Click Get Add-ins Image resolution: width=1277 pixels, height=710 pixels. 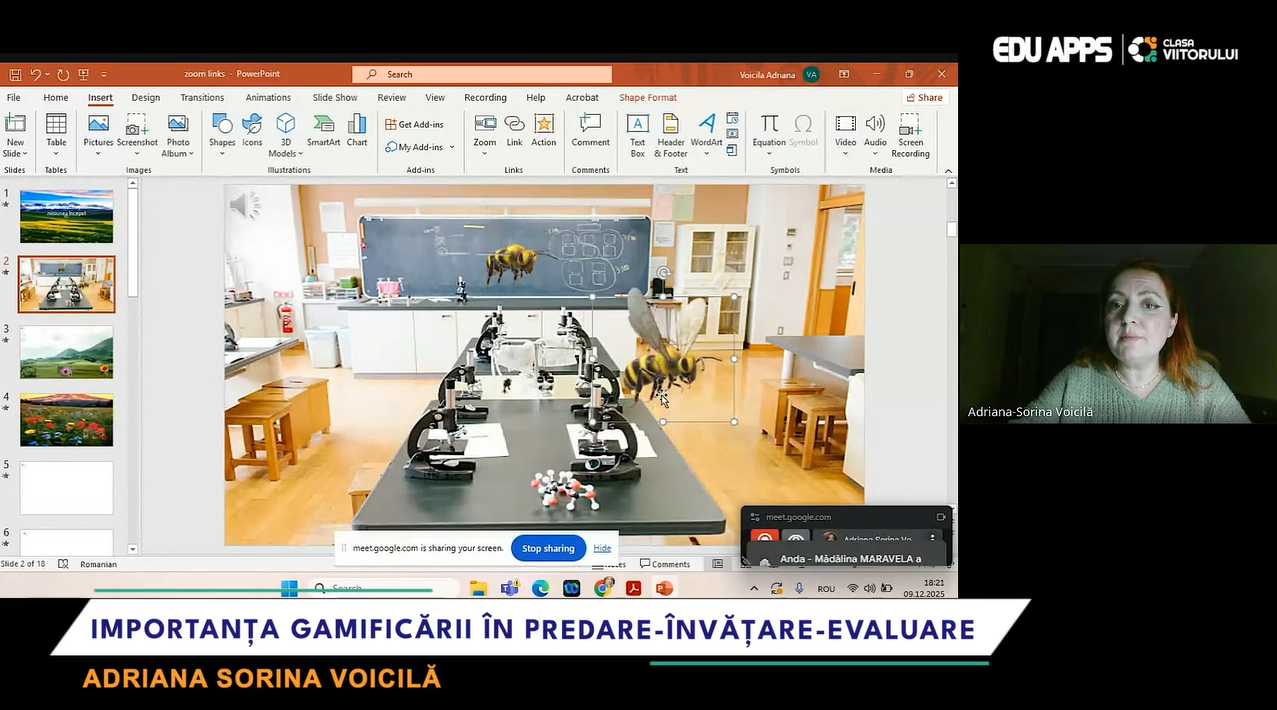coord(414,124)
